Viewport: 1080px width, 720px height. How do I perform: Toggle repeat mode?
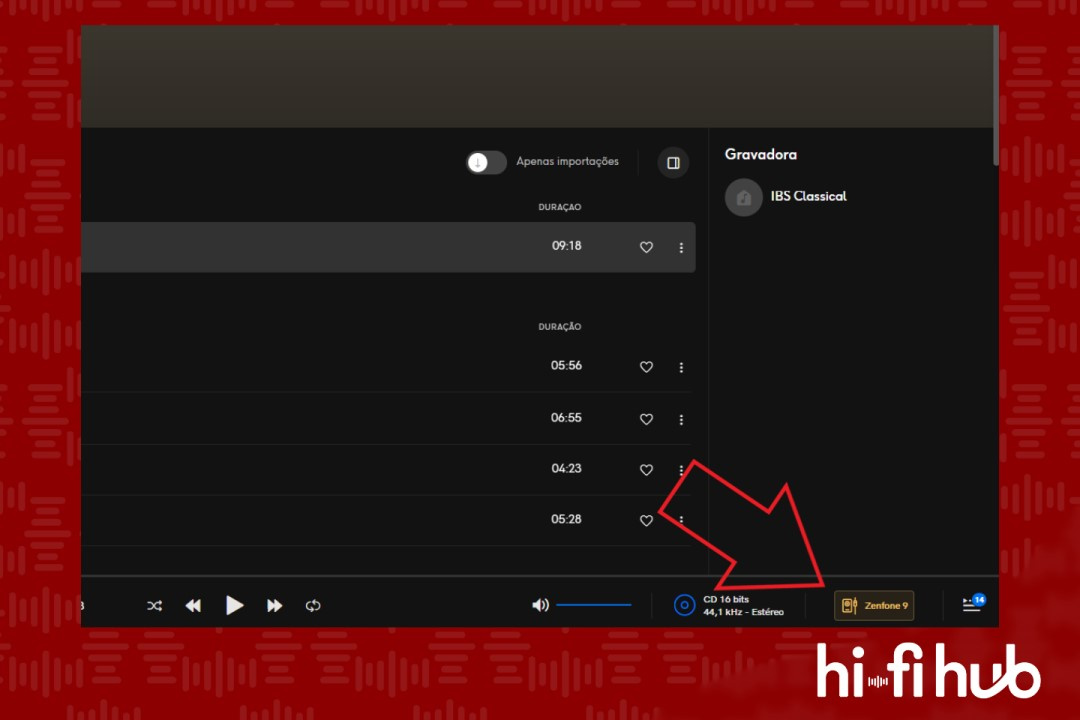coord(313,606)
